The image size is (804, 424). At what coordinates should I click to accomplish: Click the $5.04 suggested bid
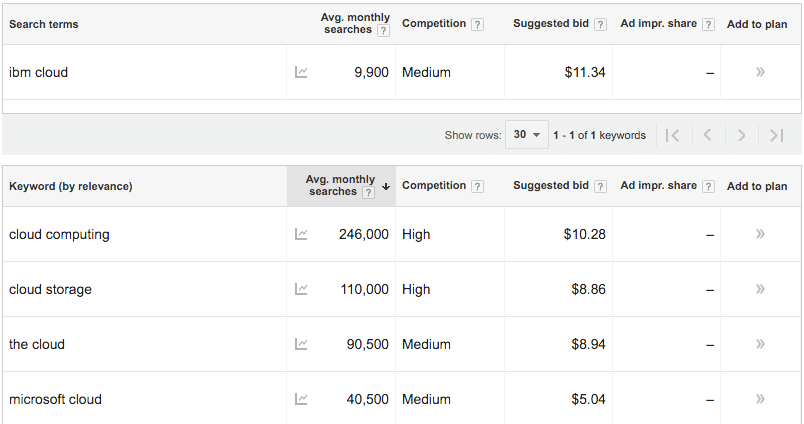click(589, 399)
